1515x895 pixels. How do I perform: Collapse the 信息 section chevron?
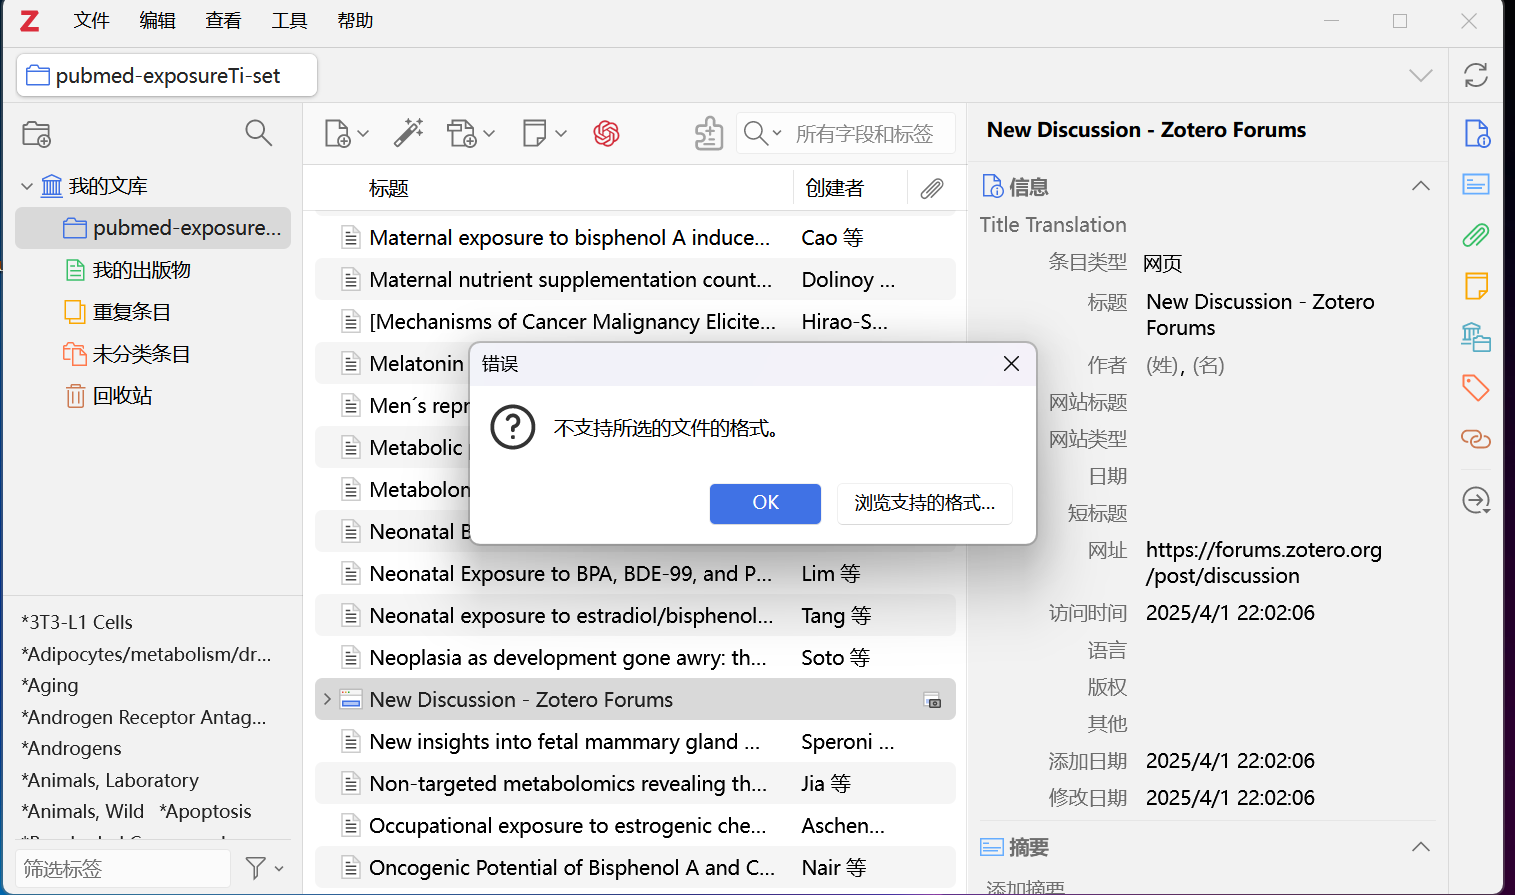(1420, 186)
